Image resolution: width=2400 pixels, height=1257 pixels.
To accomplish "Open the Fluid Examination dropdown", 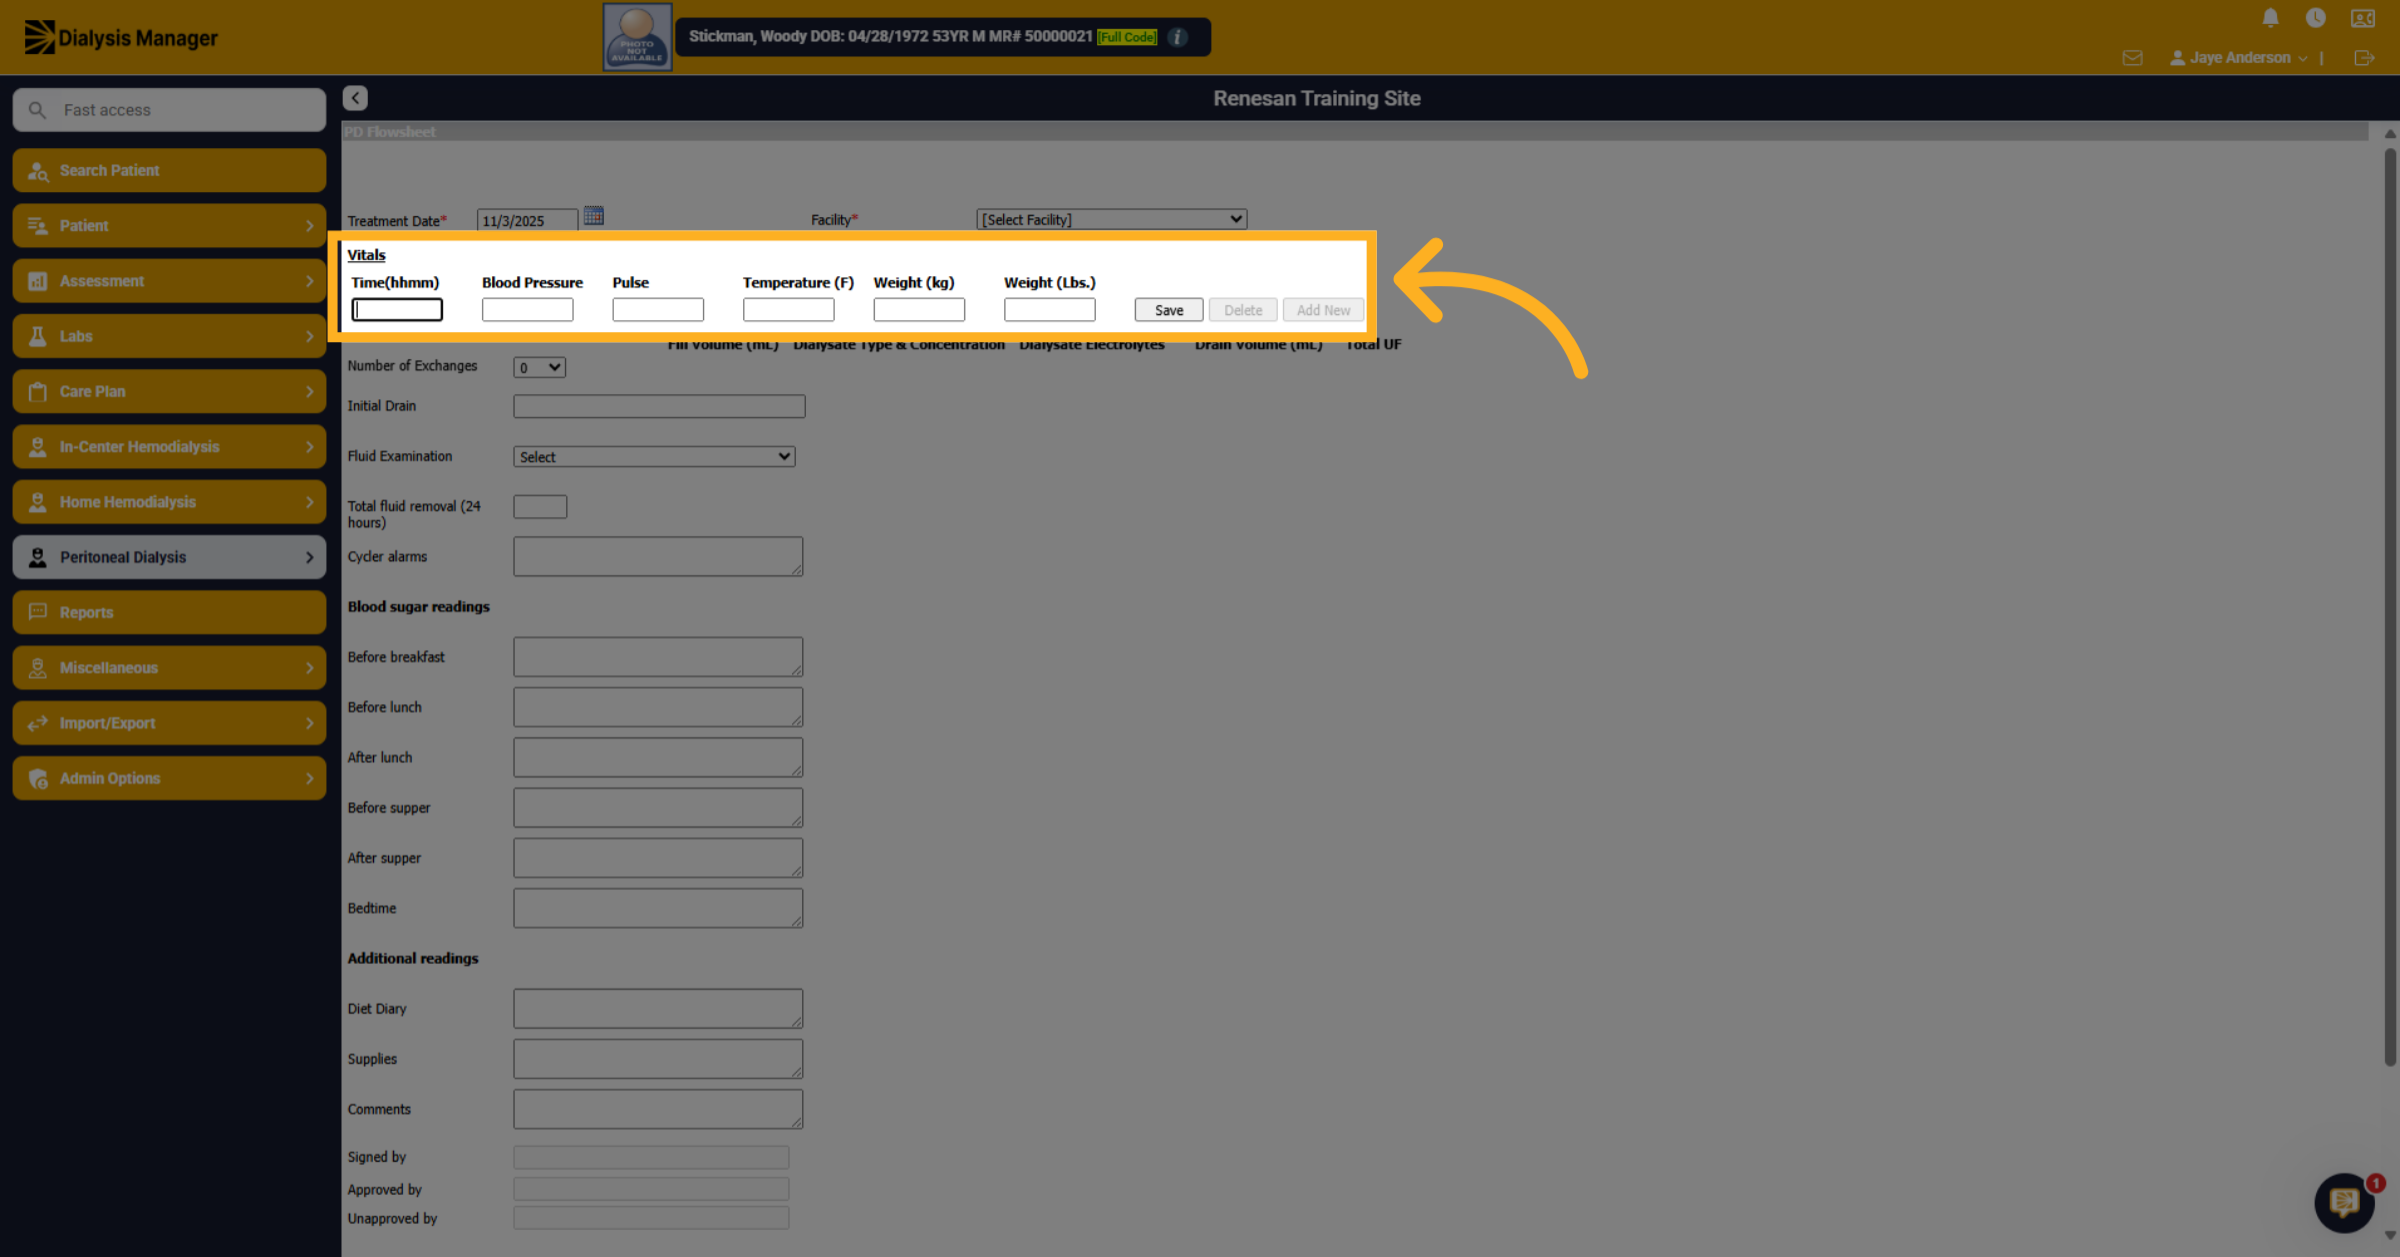I will 654,457.
